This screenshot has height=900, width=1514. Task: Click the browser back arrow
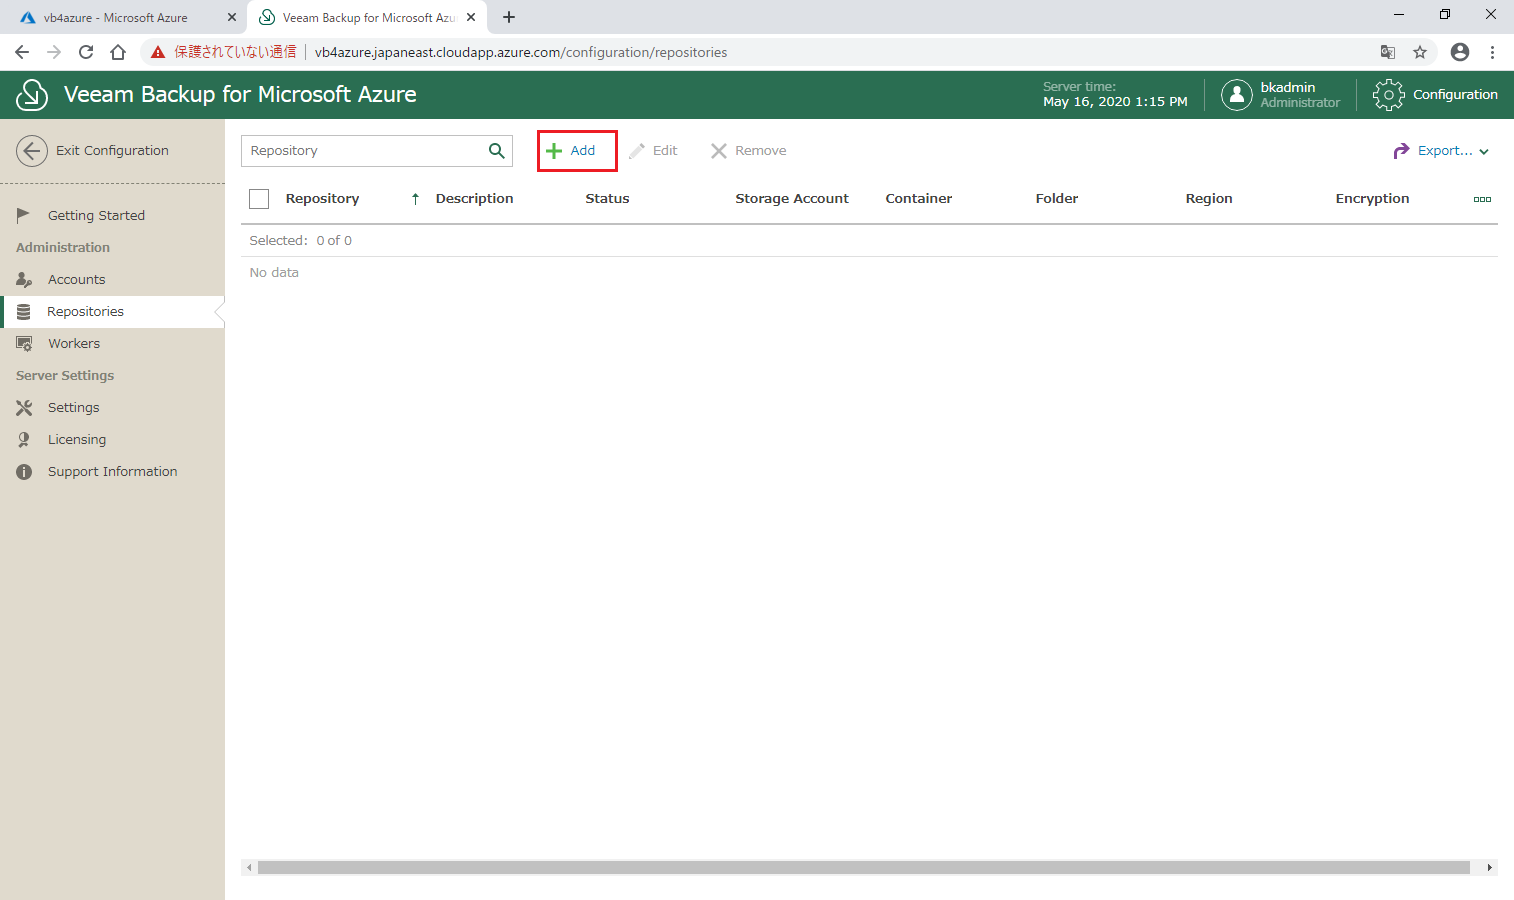point(22,52)
